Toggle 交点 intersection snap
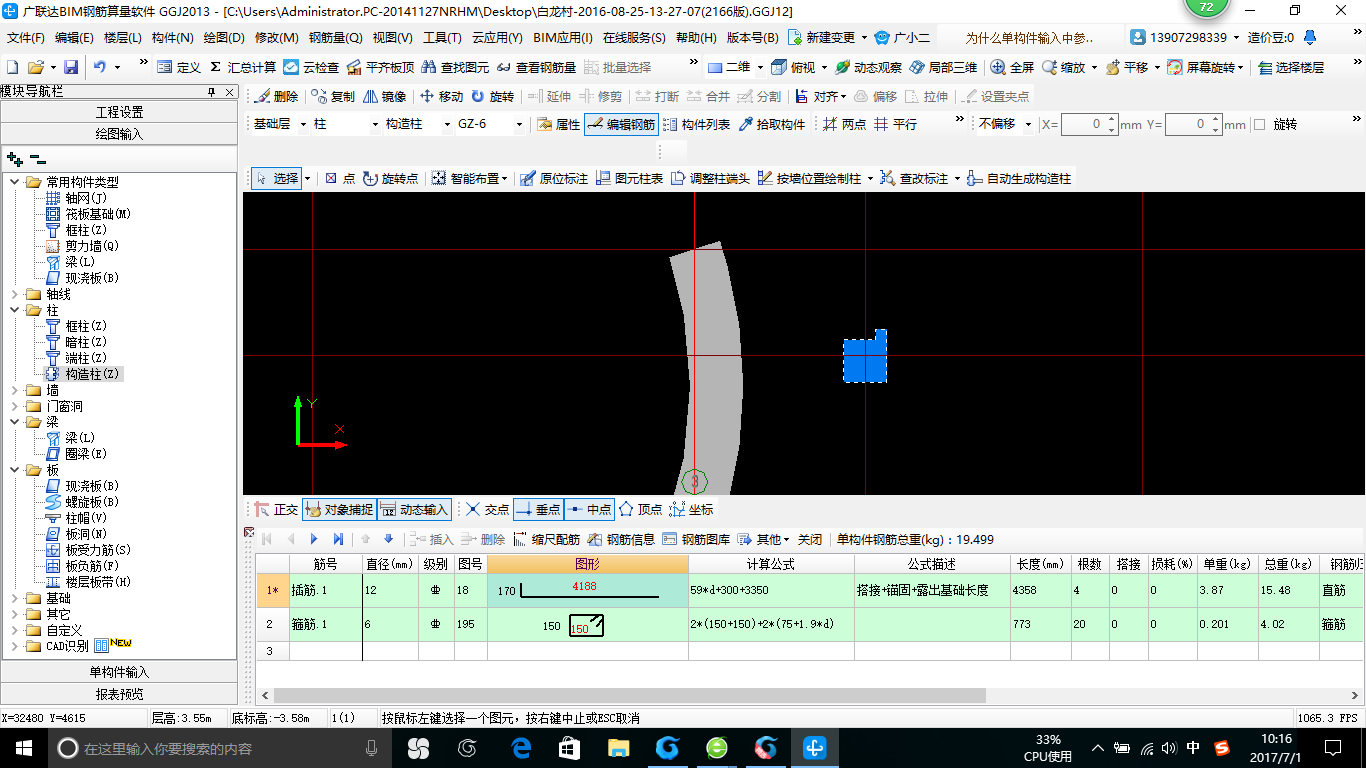Screen dimensions: 1366x768 coord(487,510)
